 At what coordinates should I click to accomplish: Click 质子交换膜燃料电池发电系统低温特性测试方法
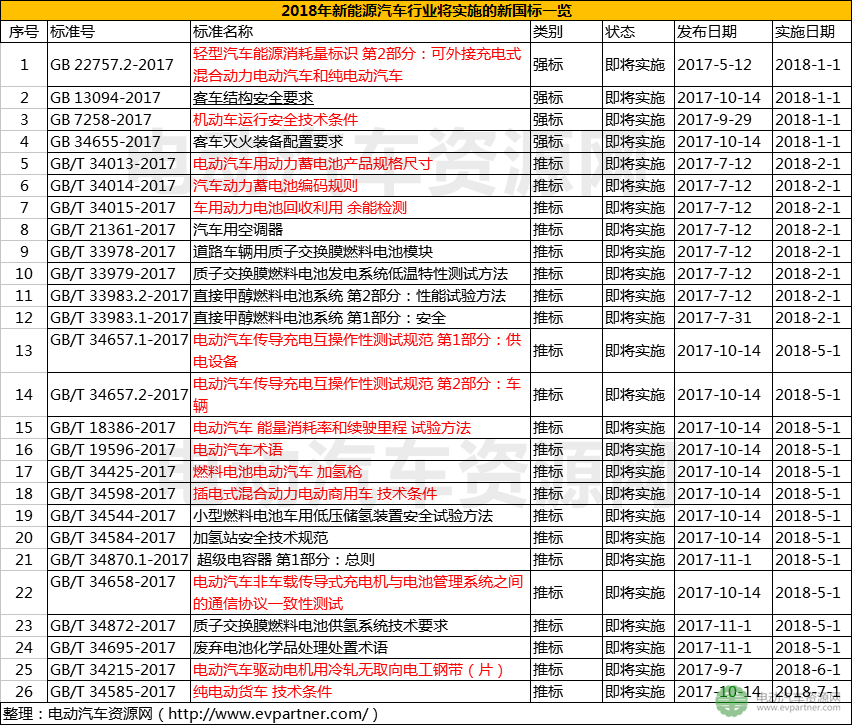pos(350,274)
